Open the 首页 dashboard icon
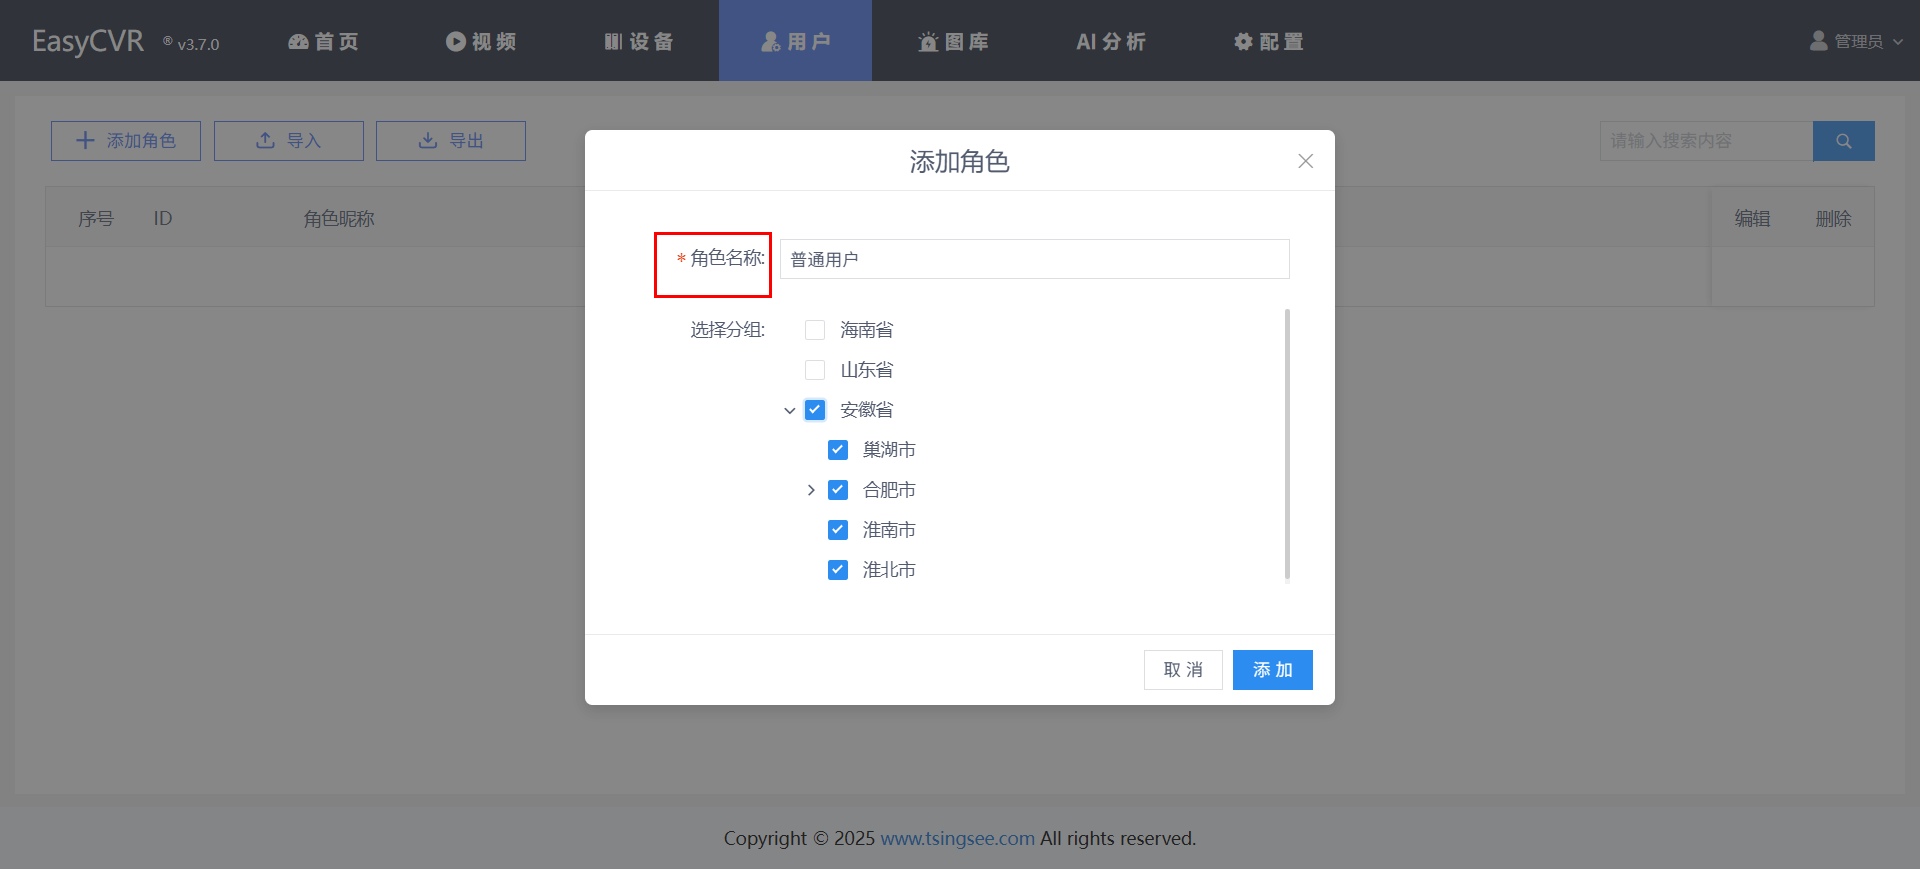Screen dimensions: 1920x869 [298, 42]
